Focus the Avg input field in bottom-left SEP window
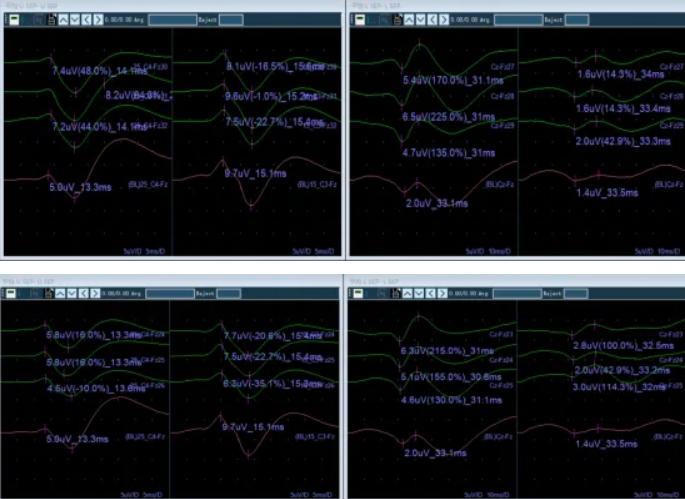The height and width of the screenshot is (499, 685). pyautogui.click(x=170, y=293)
